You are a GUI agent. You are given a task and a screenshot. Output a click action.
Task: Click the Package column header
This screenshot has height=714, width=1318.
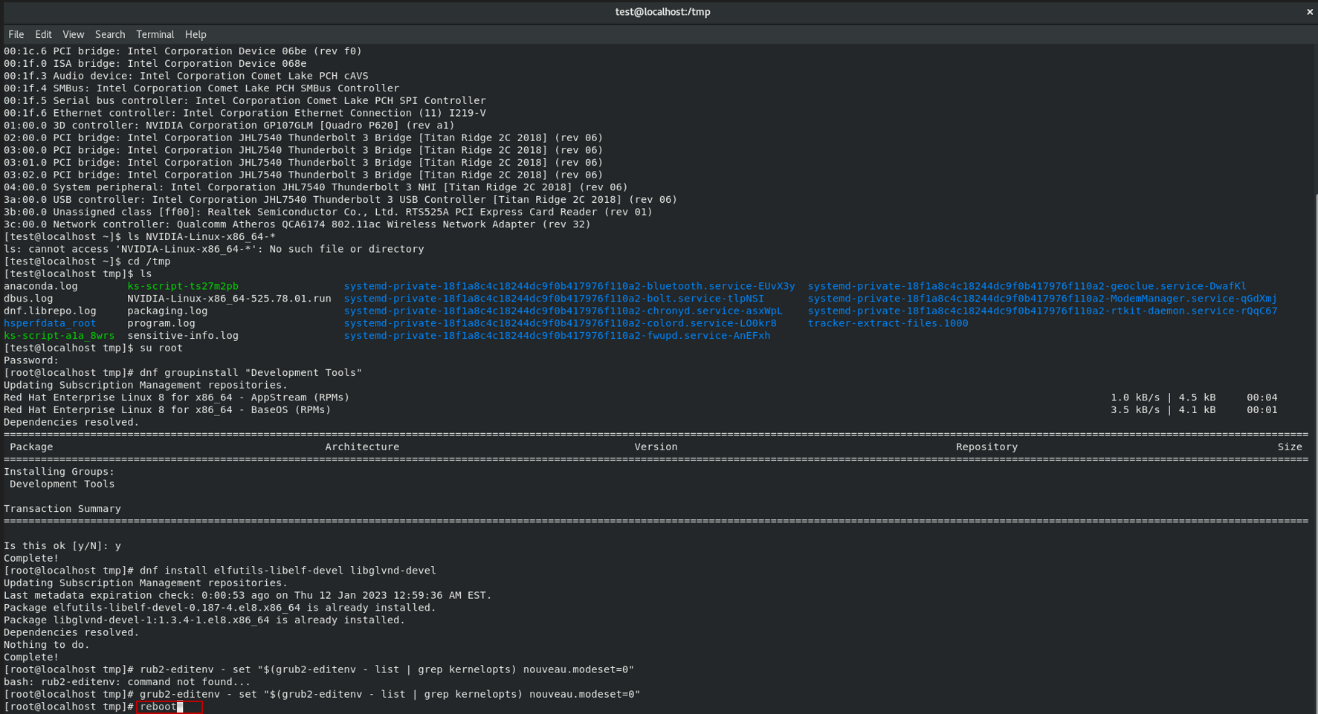coord(31,446)
